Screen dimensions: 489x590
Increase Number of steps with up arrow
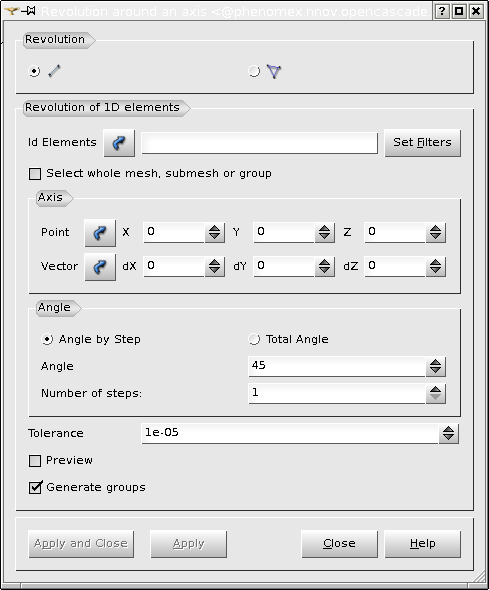pos(436,389)
